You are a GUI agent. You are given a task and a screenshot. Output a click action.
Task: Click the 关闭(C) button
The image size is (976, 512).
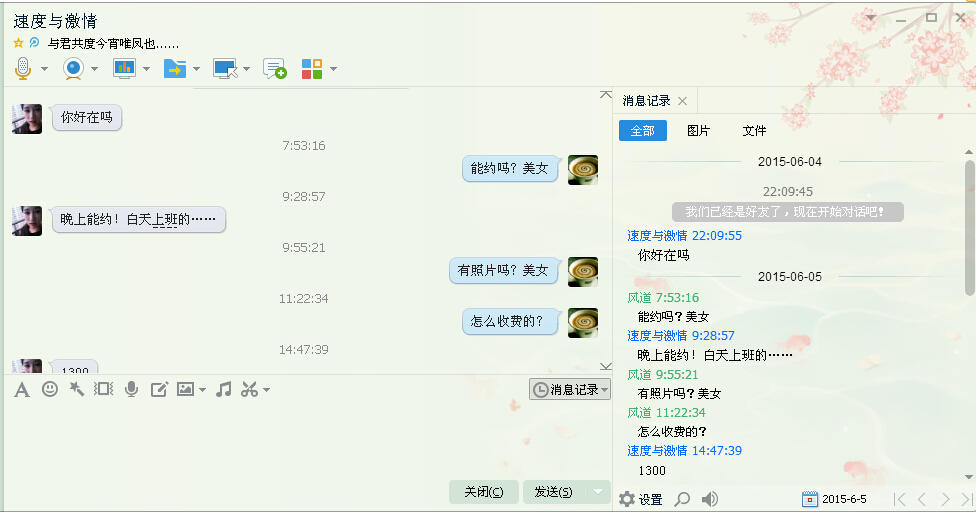tap(484, 491)
